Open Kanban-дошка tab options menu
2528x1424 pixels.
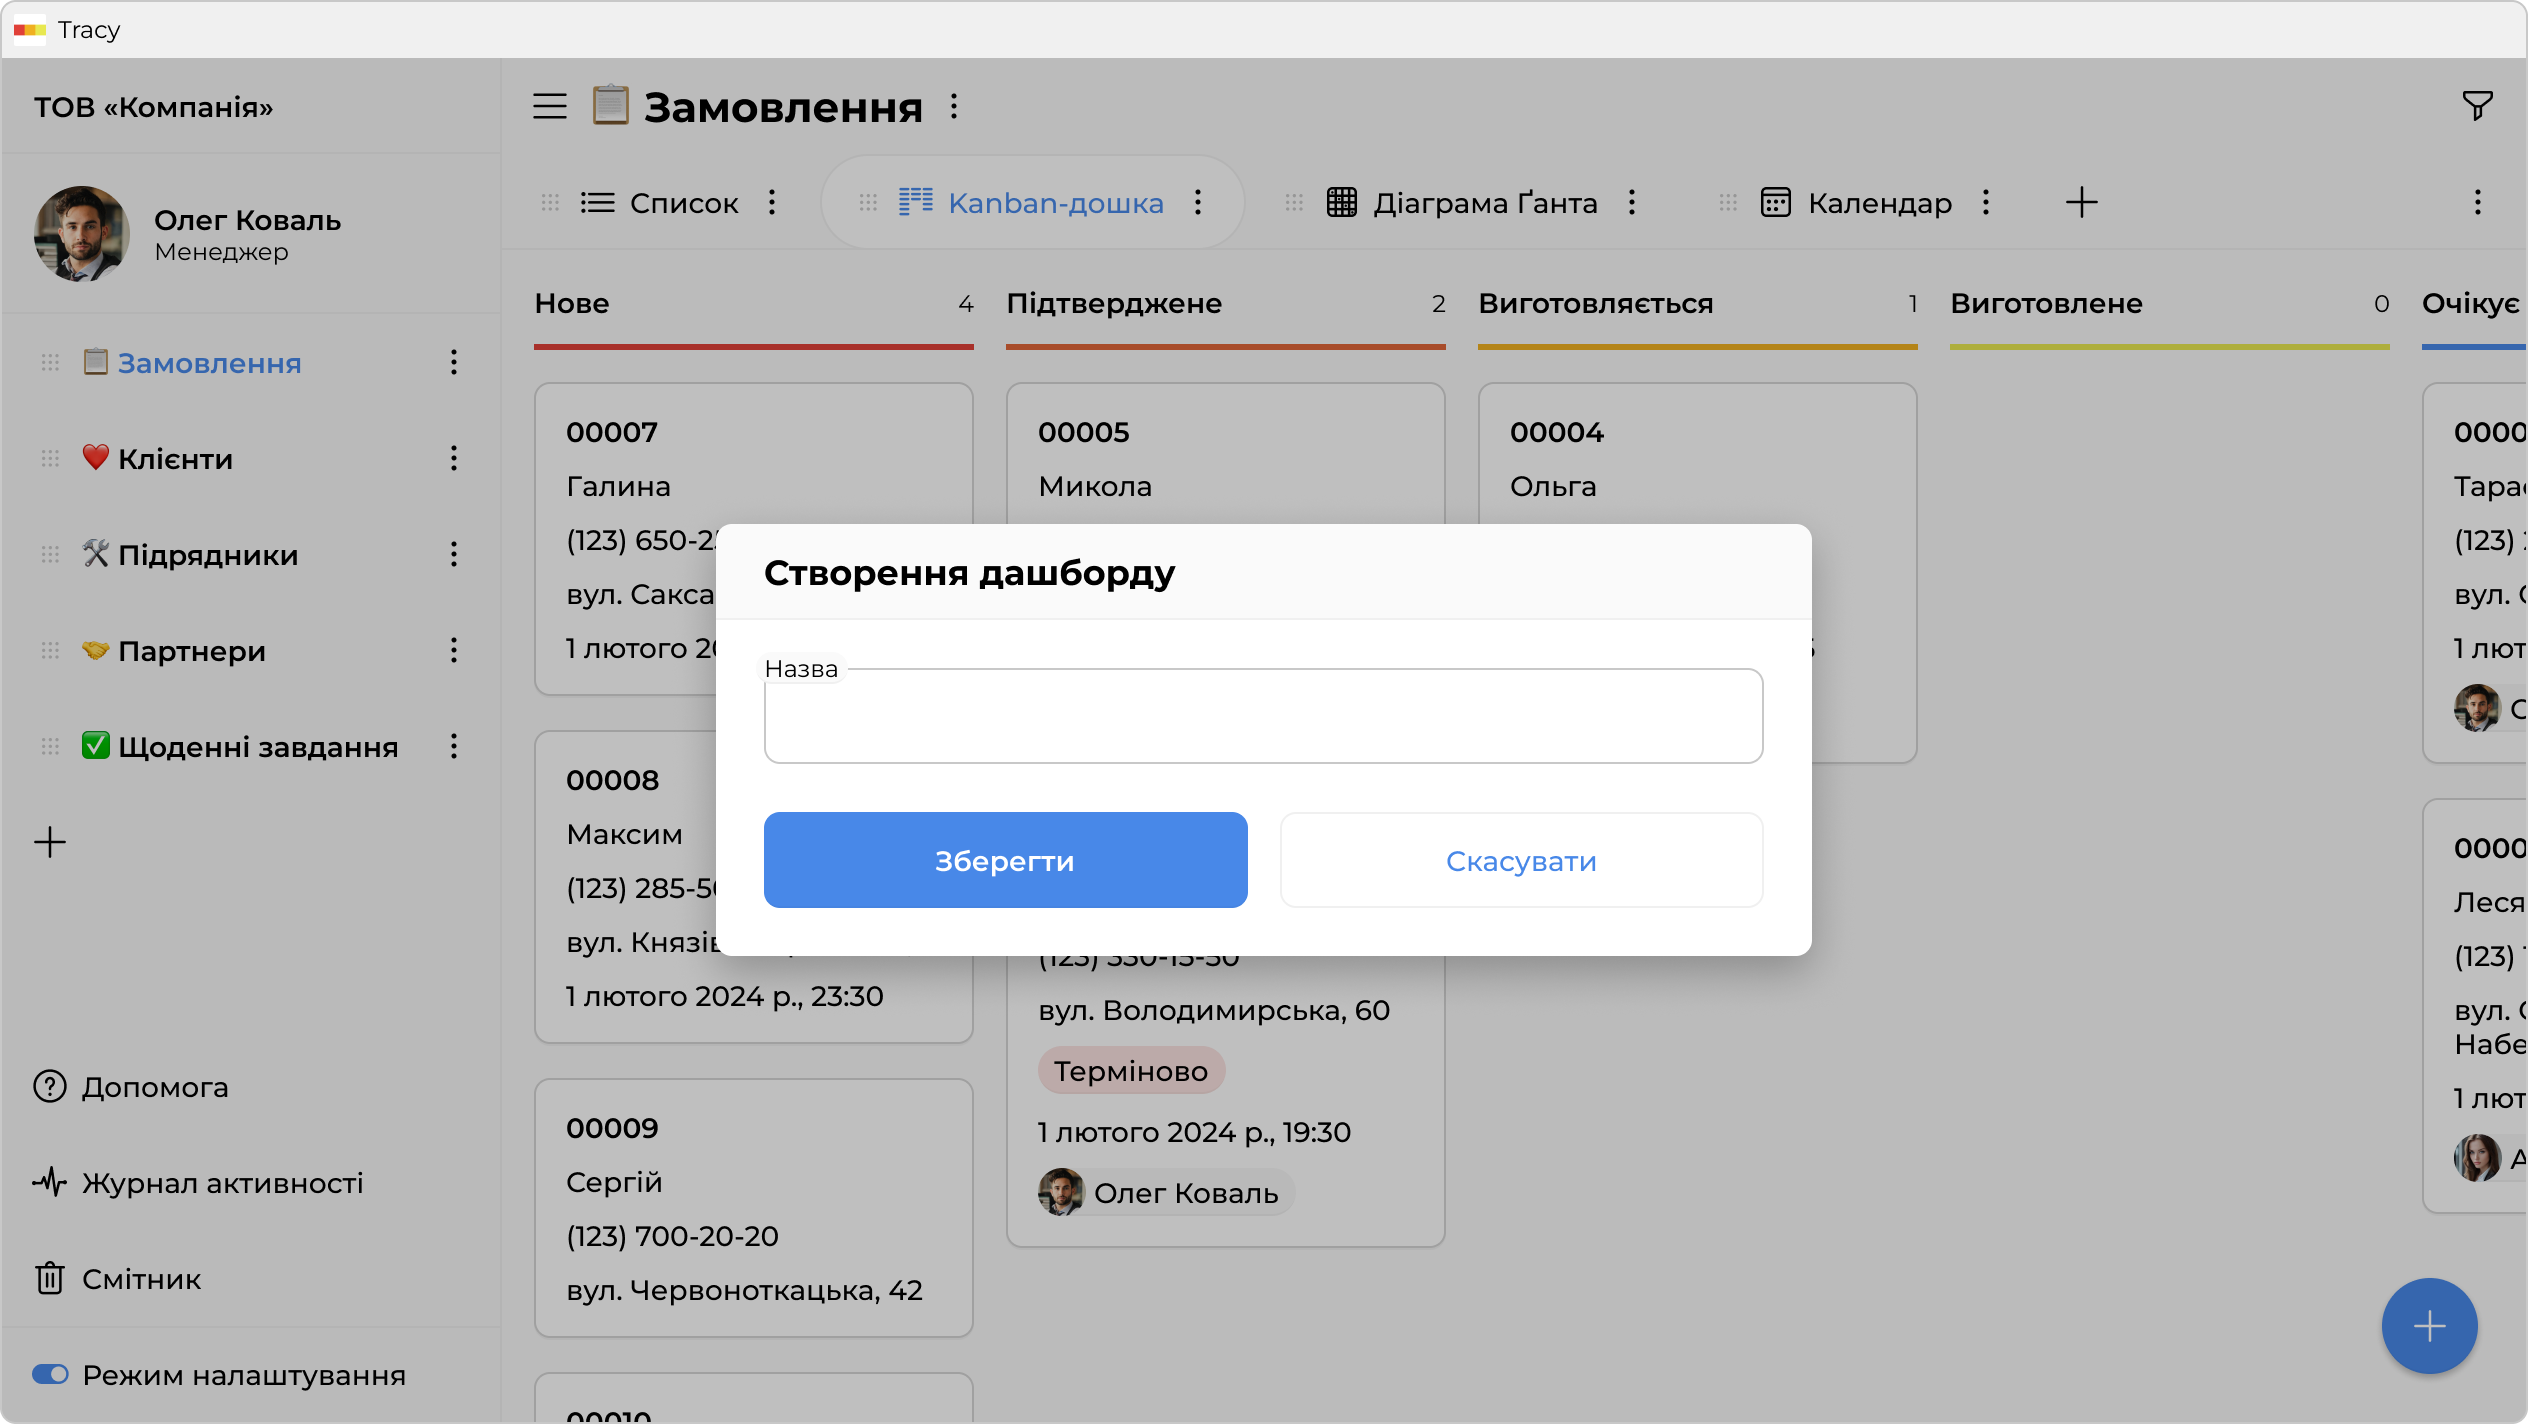(1198, 203)
